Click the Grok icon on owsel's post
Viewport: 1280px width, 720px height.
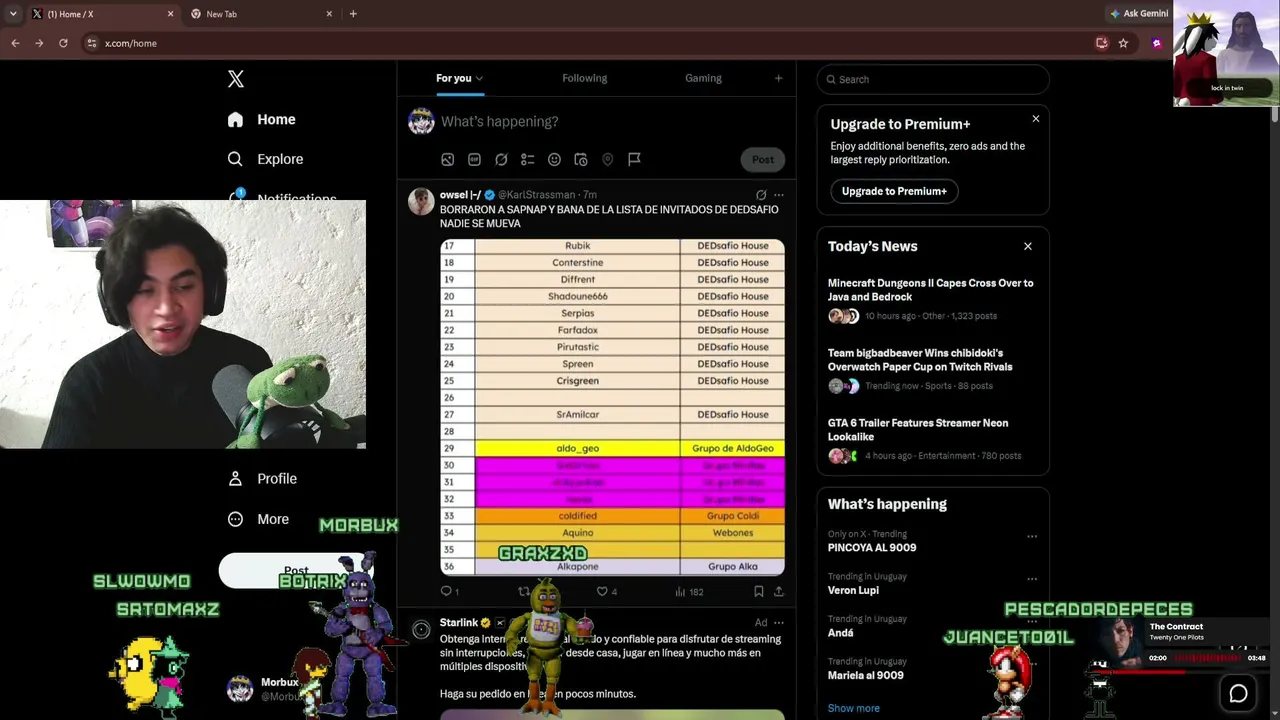click(x=761, y=195)
